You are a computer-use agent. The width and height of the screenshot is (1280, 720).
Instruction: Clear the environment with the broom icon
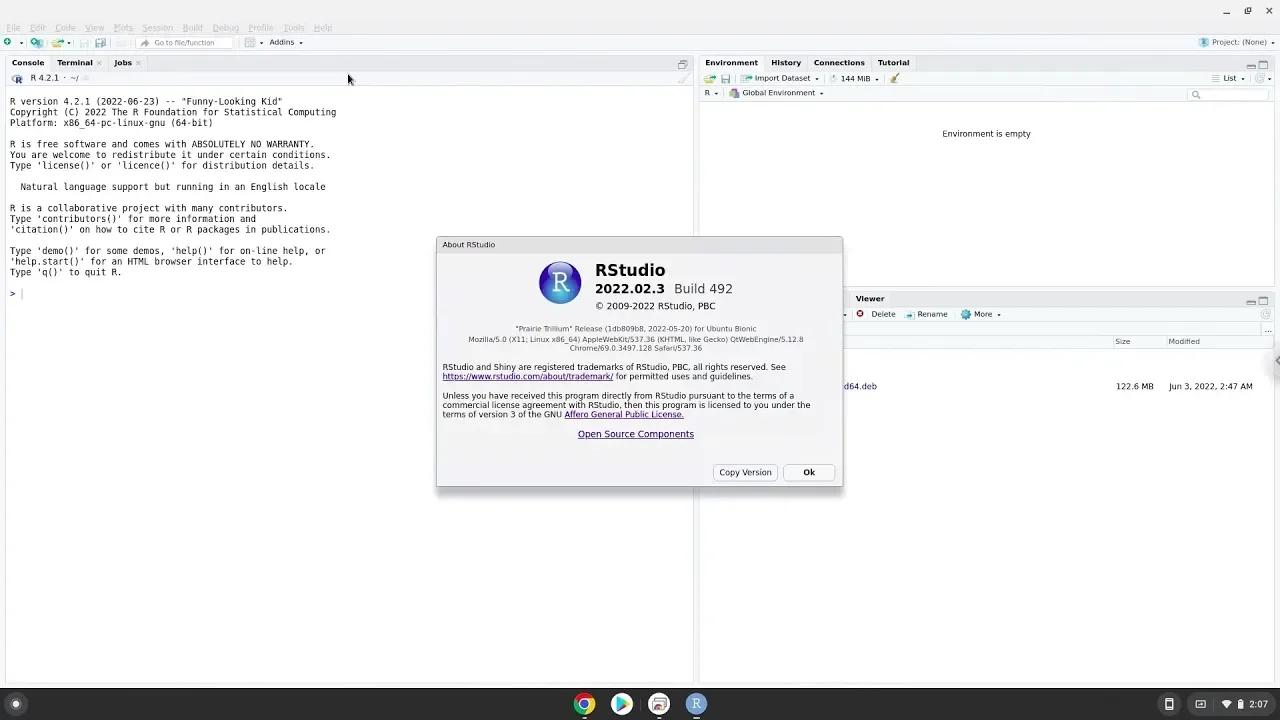click(x=893, y=78)
